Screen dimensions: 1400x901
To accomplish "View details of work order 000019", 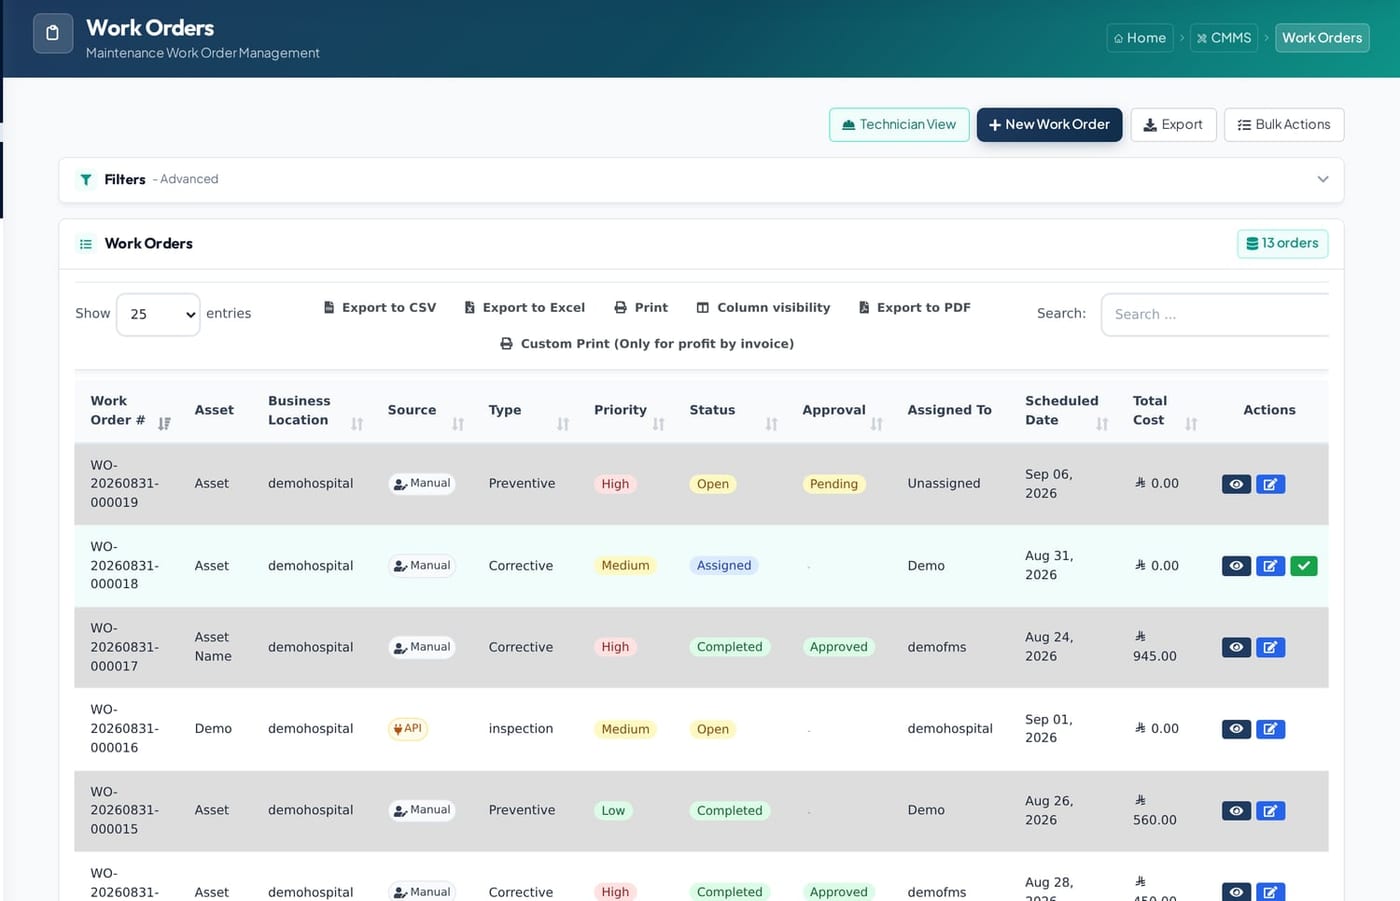I will (x=1236, y=484).
